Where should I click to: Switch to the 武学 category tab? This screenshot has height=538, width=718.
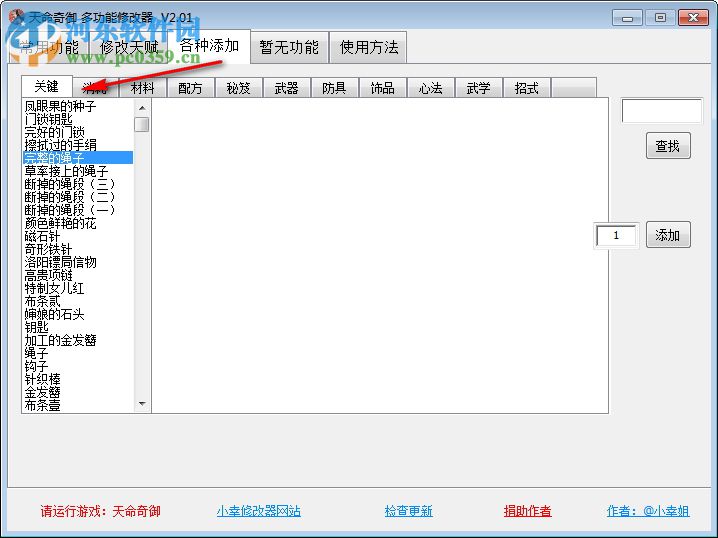coord(479,87)
